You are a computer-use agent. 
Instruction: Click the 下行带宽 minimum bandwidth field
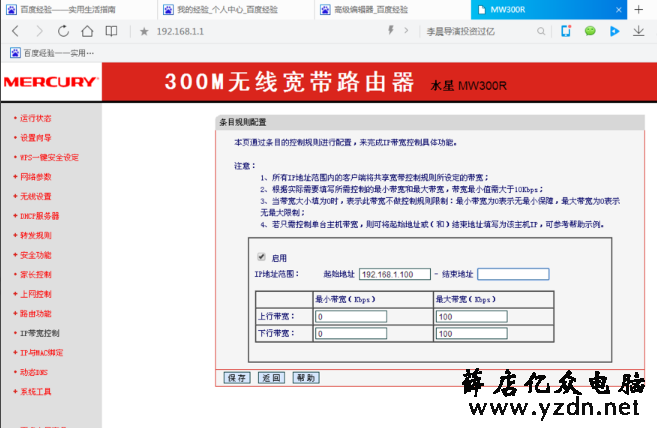coord(351,334)
